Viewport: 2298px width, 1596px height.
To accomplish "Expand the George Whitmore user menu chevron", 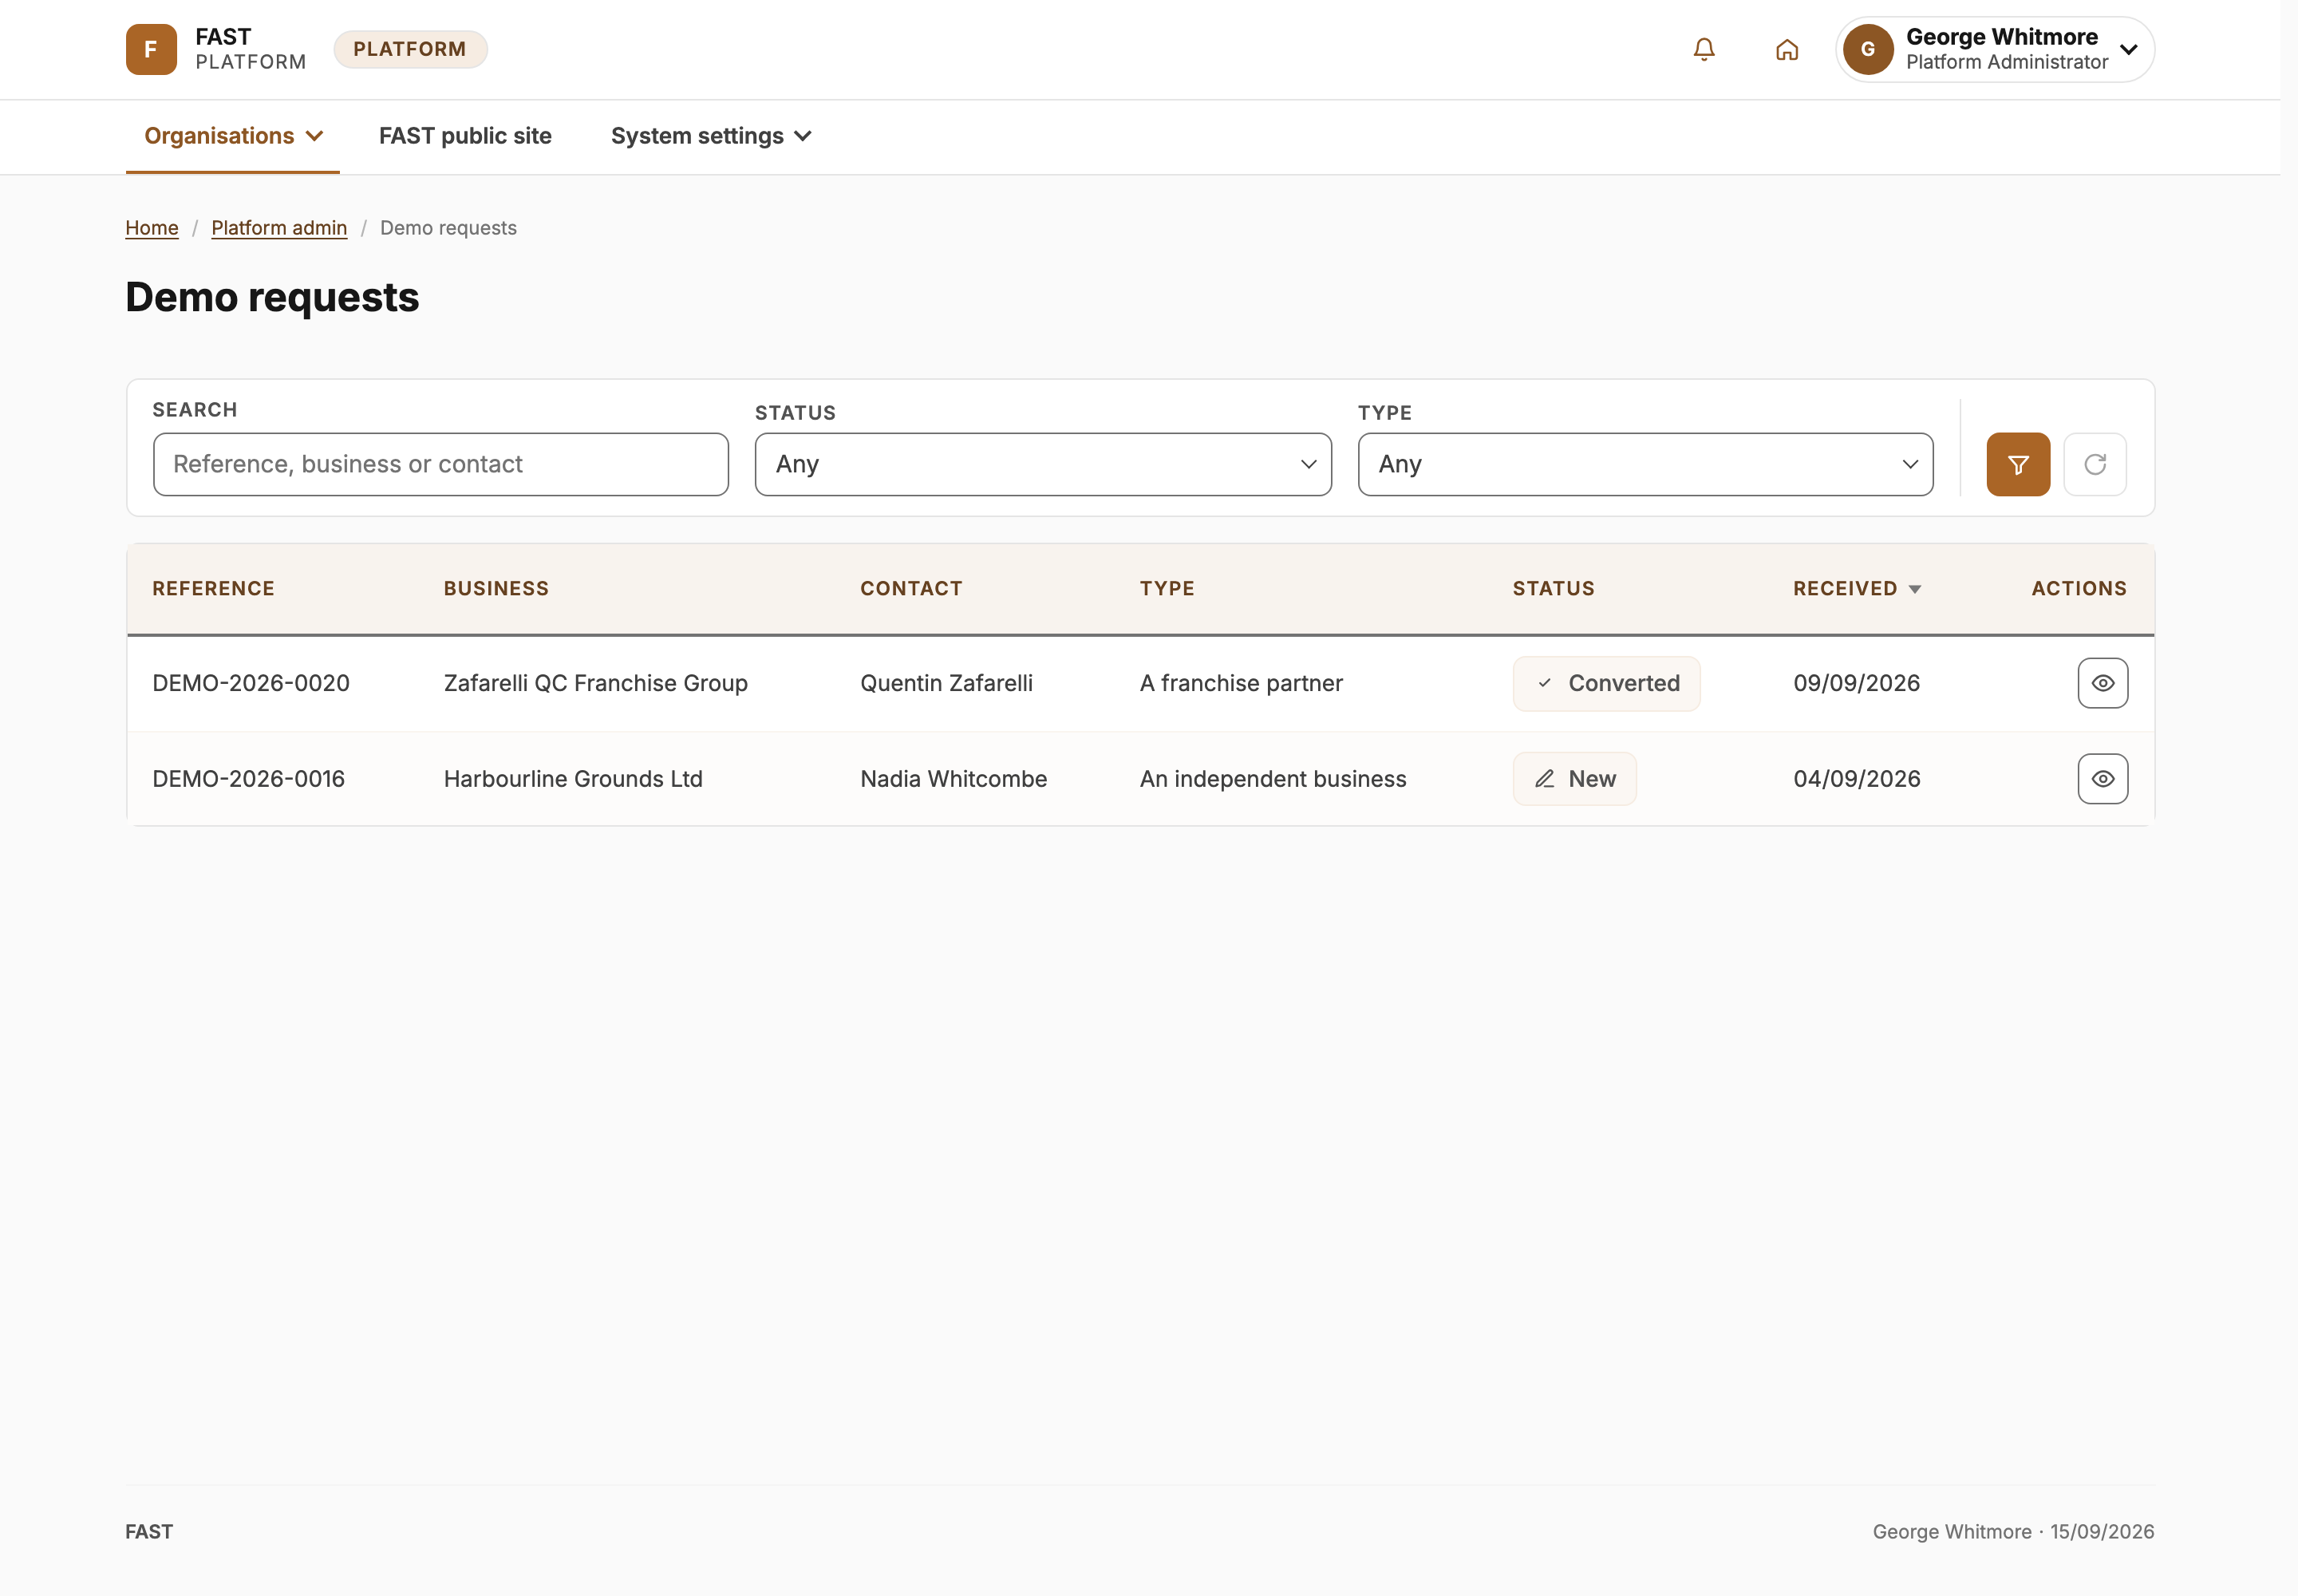I will (2129, 49).
